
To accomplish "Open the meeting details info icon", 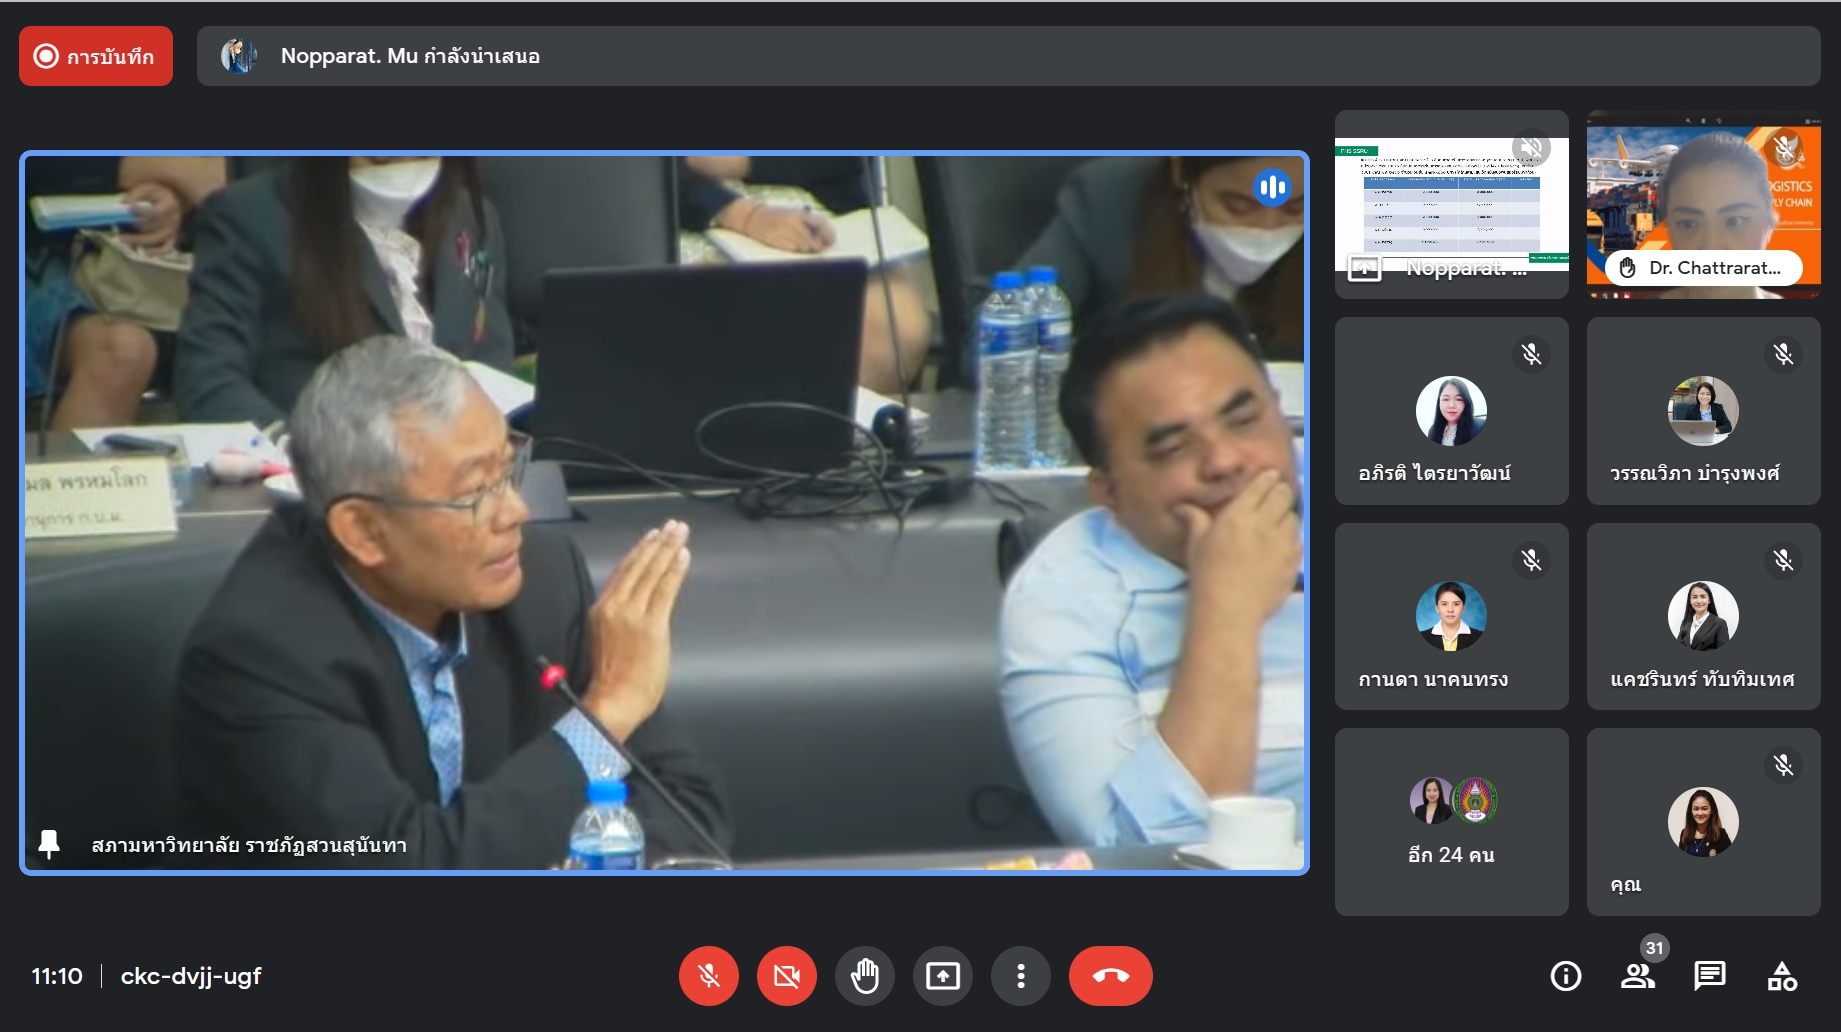I will [x=1565, y=976].
